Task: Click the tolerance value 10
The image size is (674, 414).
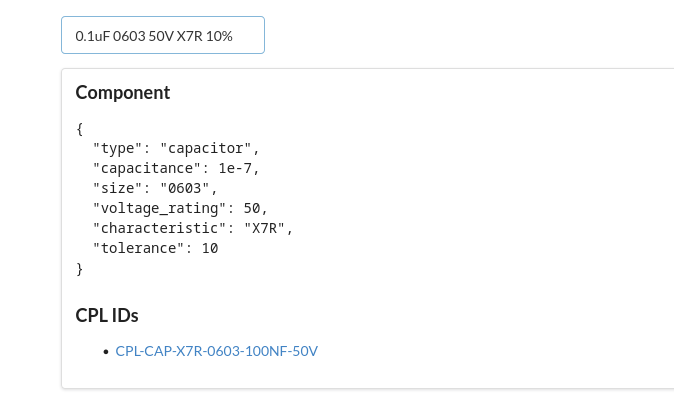Action: pyautogui.click(x=209, y=248)
